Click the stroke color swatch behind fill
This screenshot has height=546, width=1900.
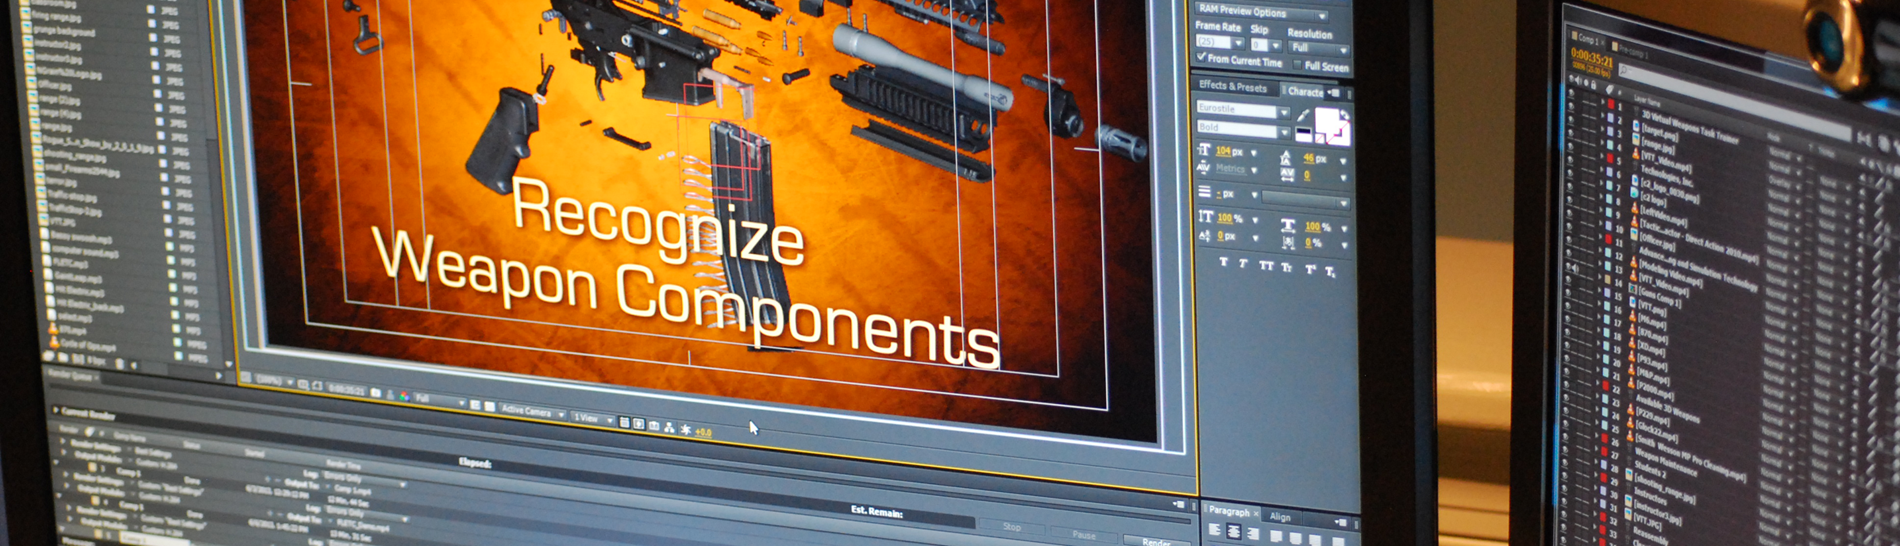pos(1343,136)
